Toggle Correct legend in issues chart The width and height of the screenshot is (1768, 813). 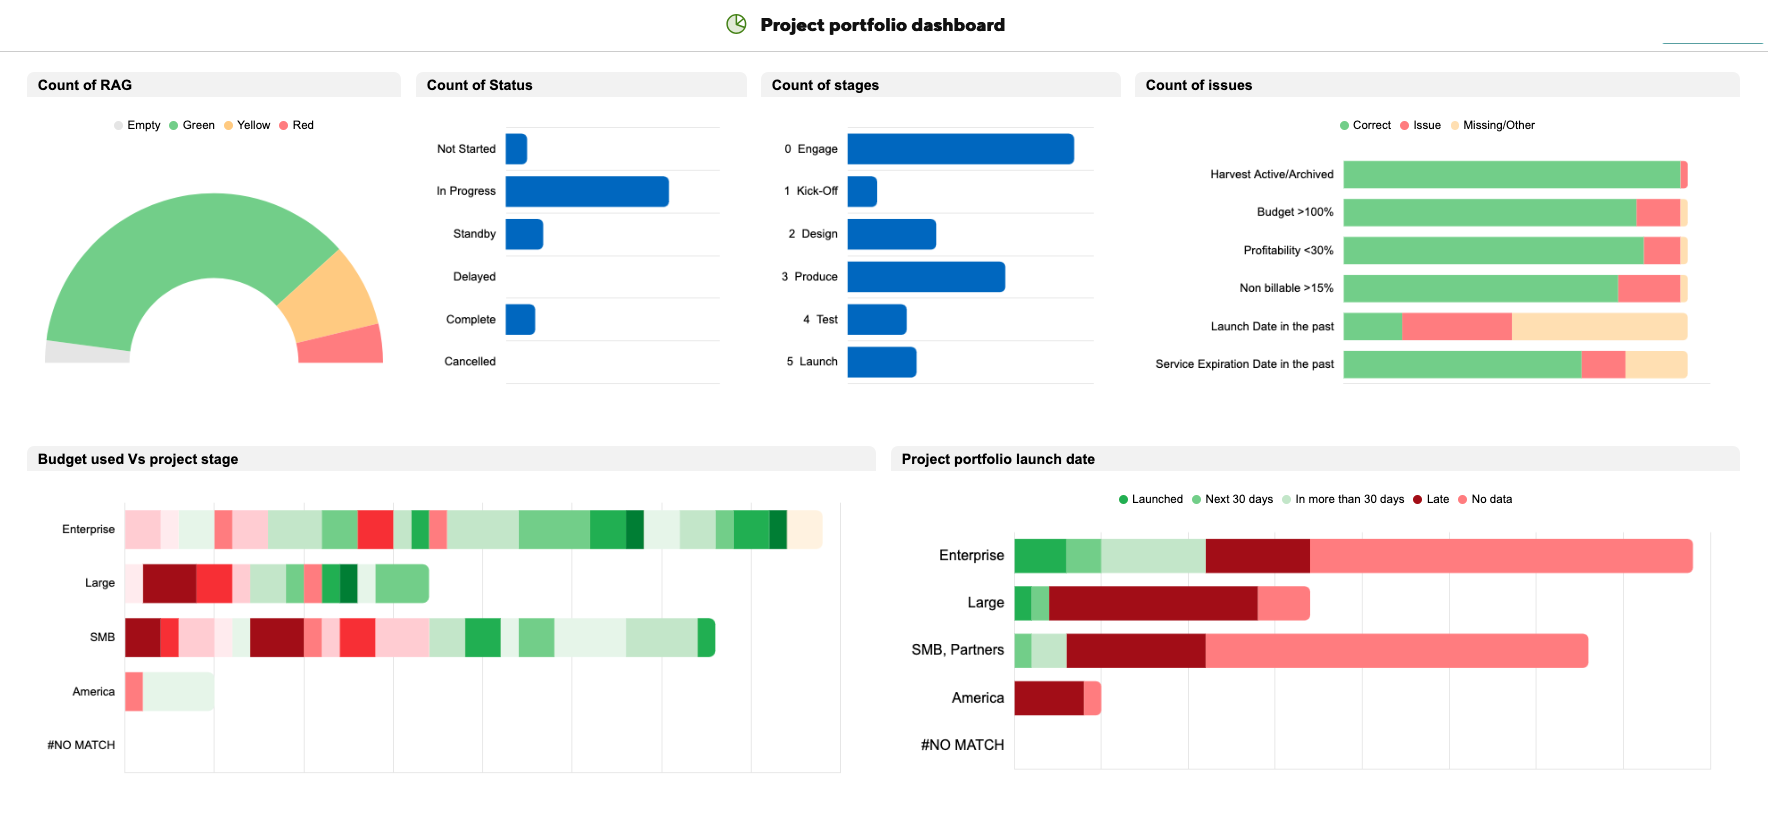[1365, 125]
